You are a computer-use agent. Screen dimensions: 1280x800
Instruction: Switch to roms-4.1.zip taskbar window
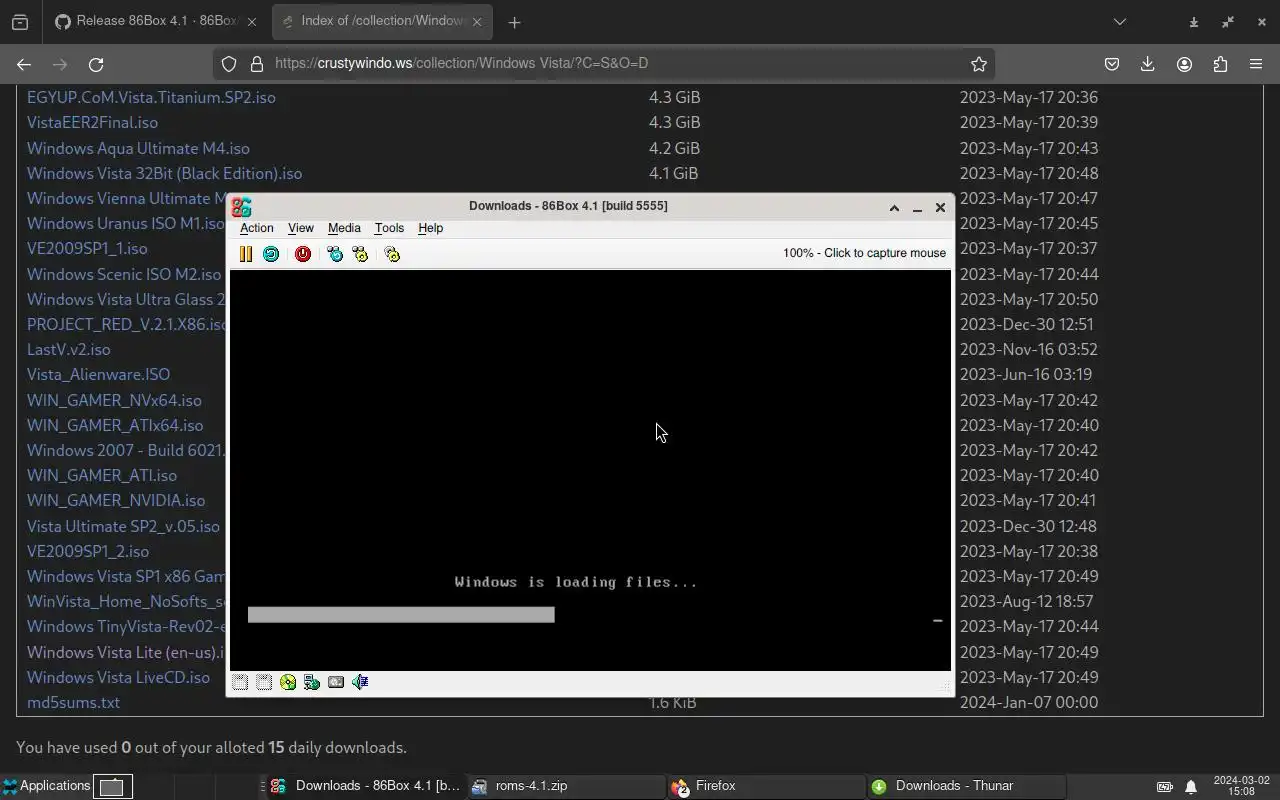coord(566,786)
